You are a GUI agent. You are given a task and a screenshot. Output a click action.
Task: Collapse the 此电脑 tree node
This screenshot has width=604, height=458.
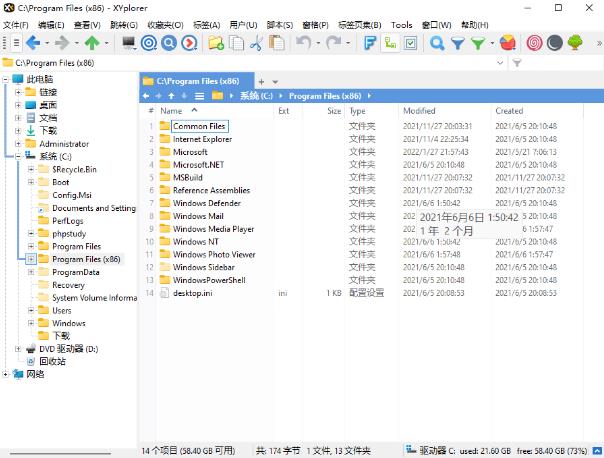5,79
